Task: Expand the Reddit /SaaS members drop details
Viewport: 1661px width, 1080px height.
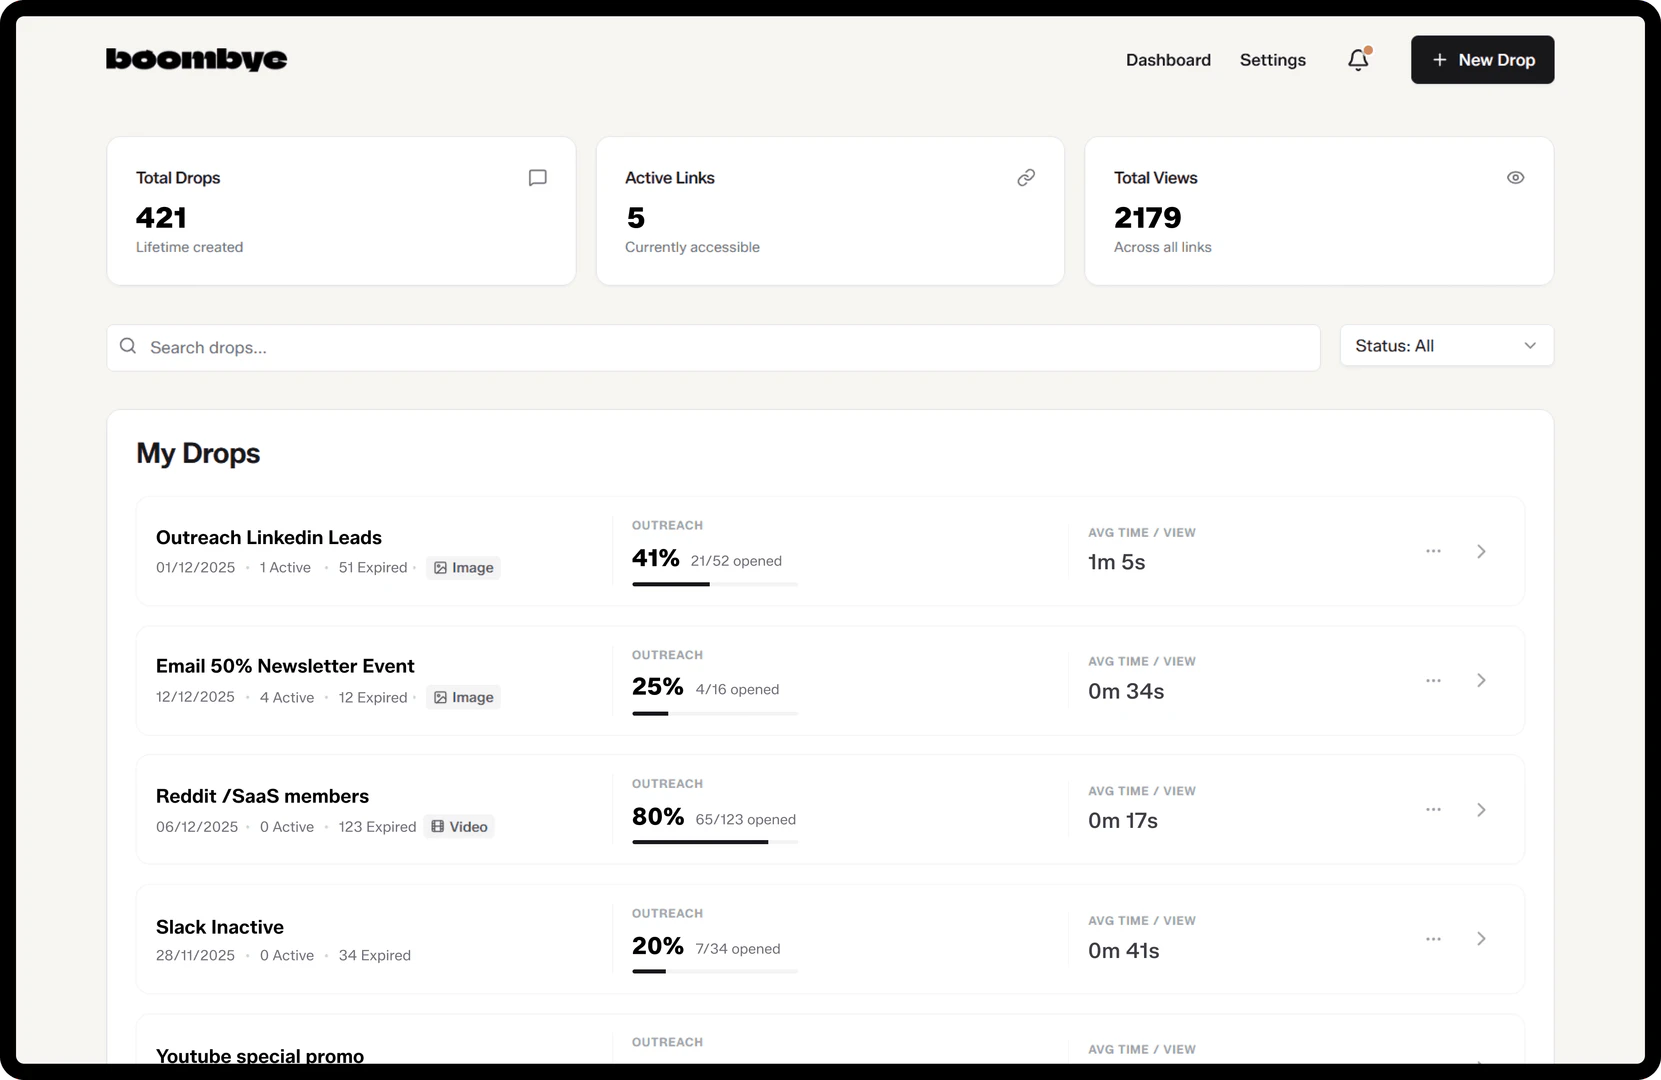Action: (1482, 810)
